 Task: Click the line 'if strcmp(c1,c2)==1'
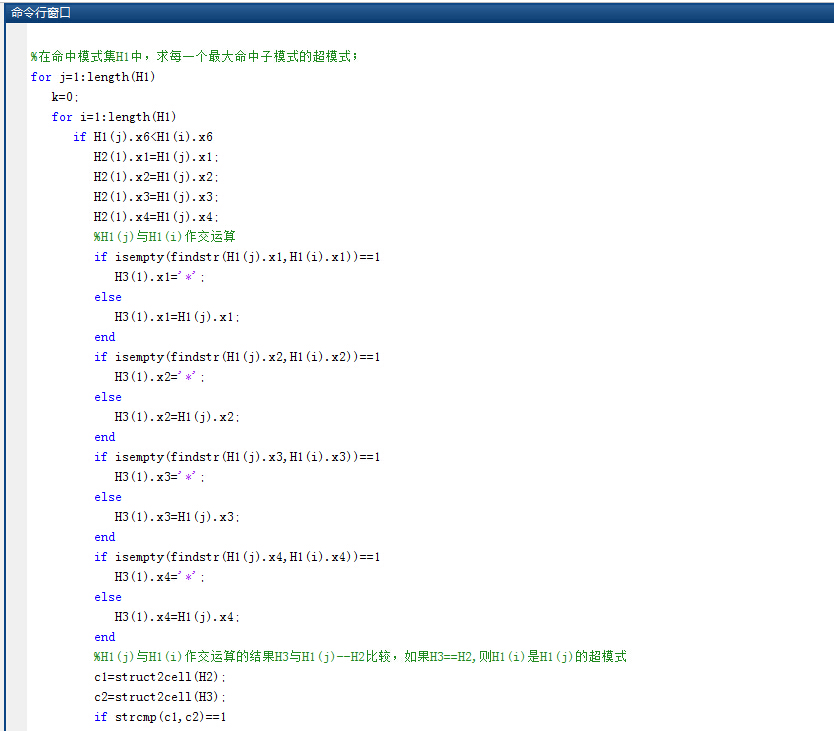(x=160, y=717)
